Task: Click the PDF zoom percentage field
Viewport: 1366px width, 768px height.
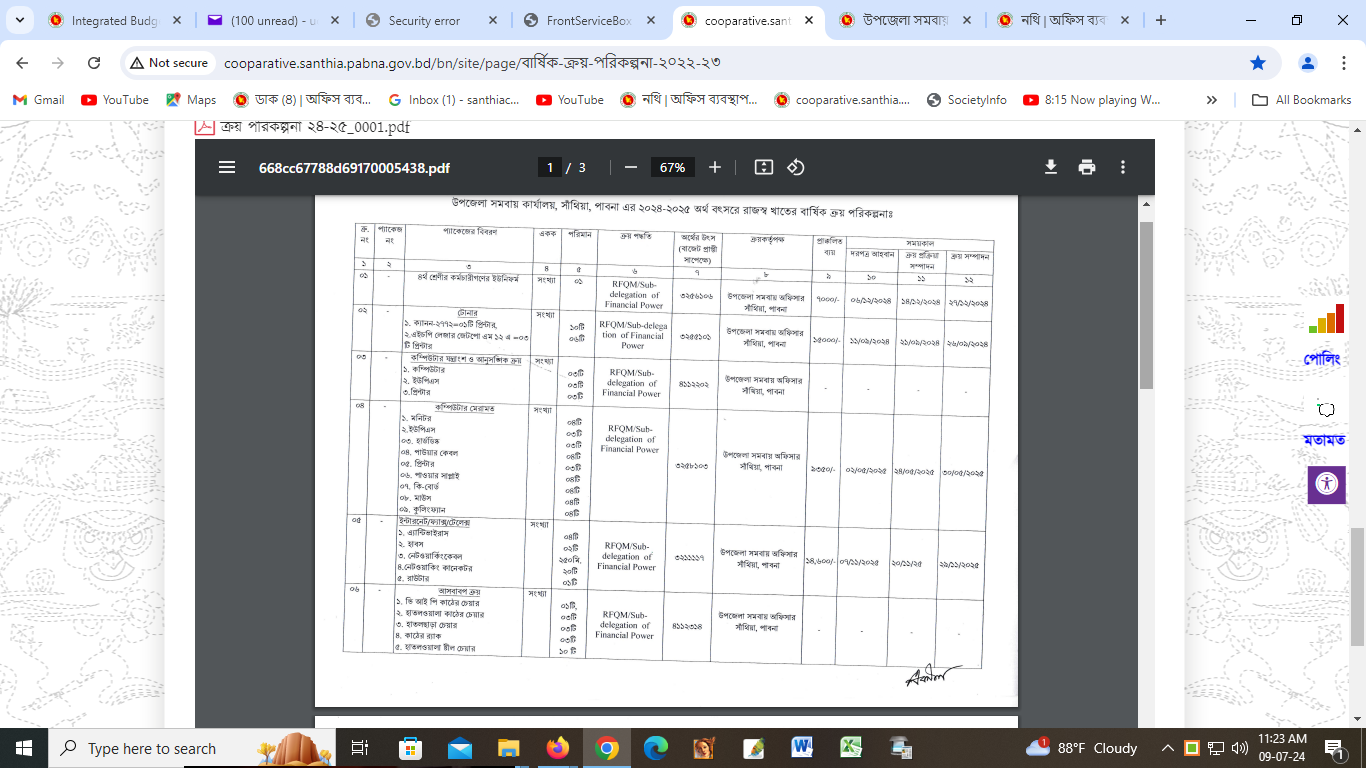Action: pyautogui.click(x=672, y=168)
